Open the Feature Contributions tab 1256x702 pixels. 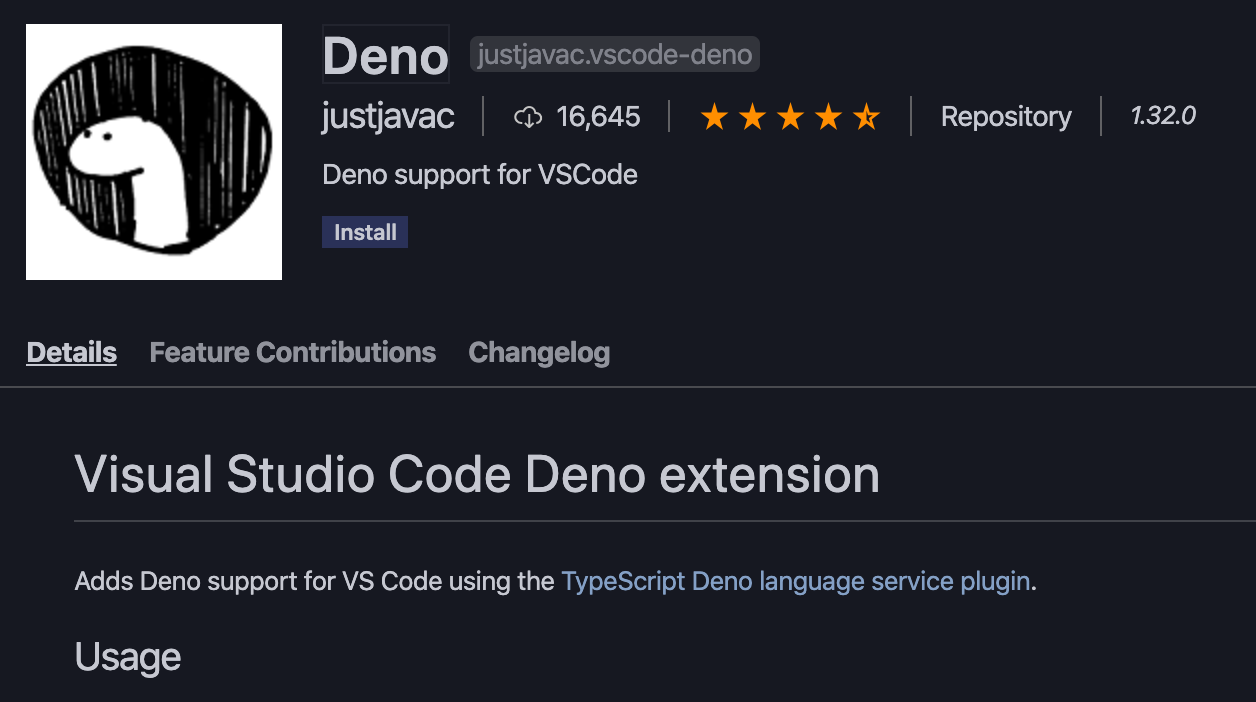(x=293, y=352)
